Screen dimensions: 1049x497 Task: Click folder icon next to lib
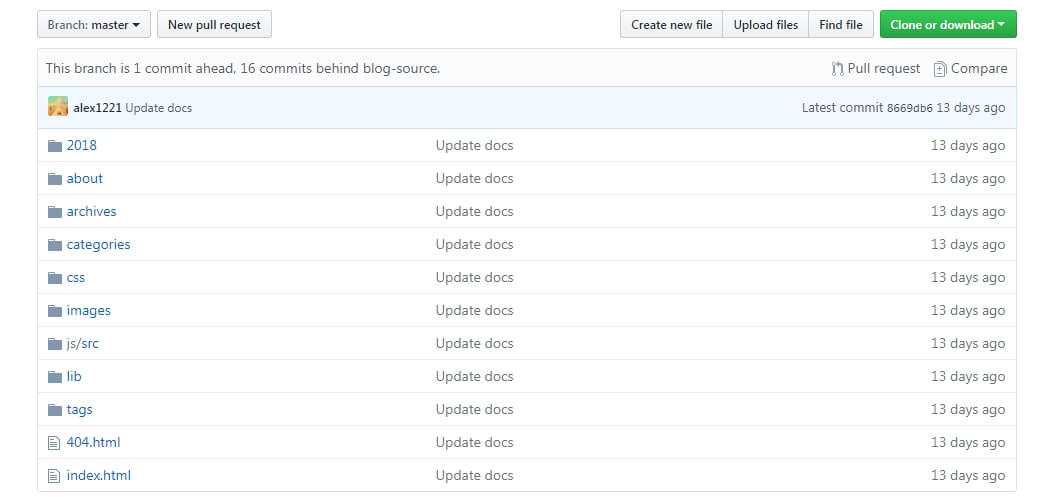(x=55, y=377)
